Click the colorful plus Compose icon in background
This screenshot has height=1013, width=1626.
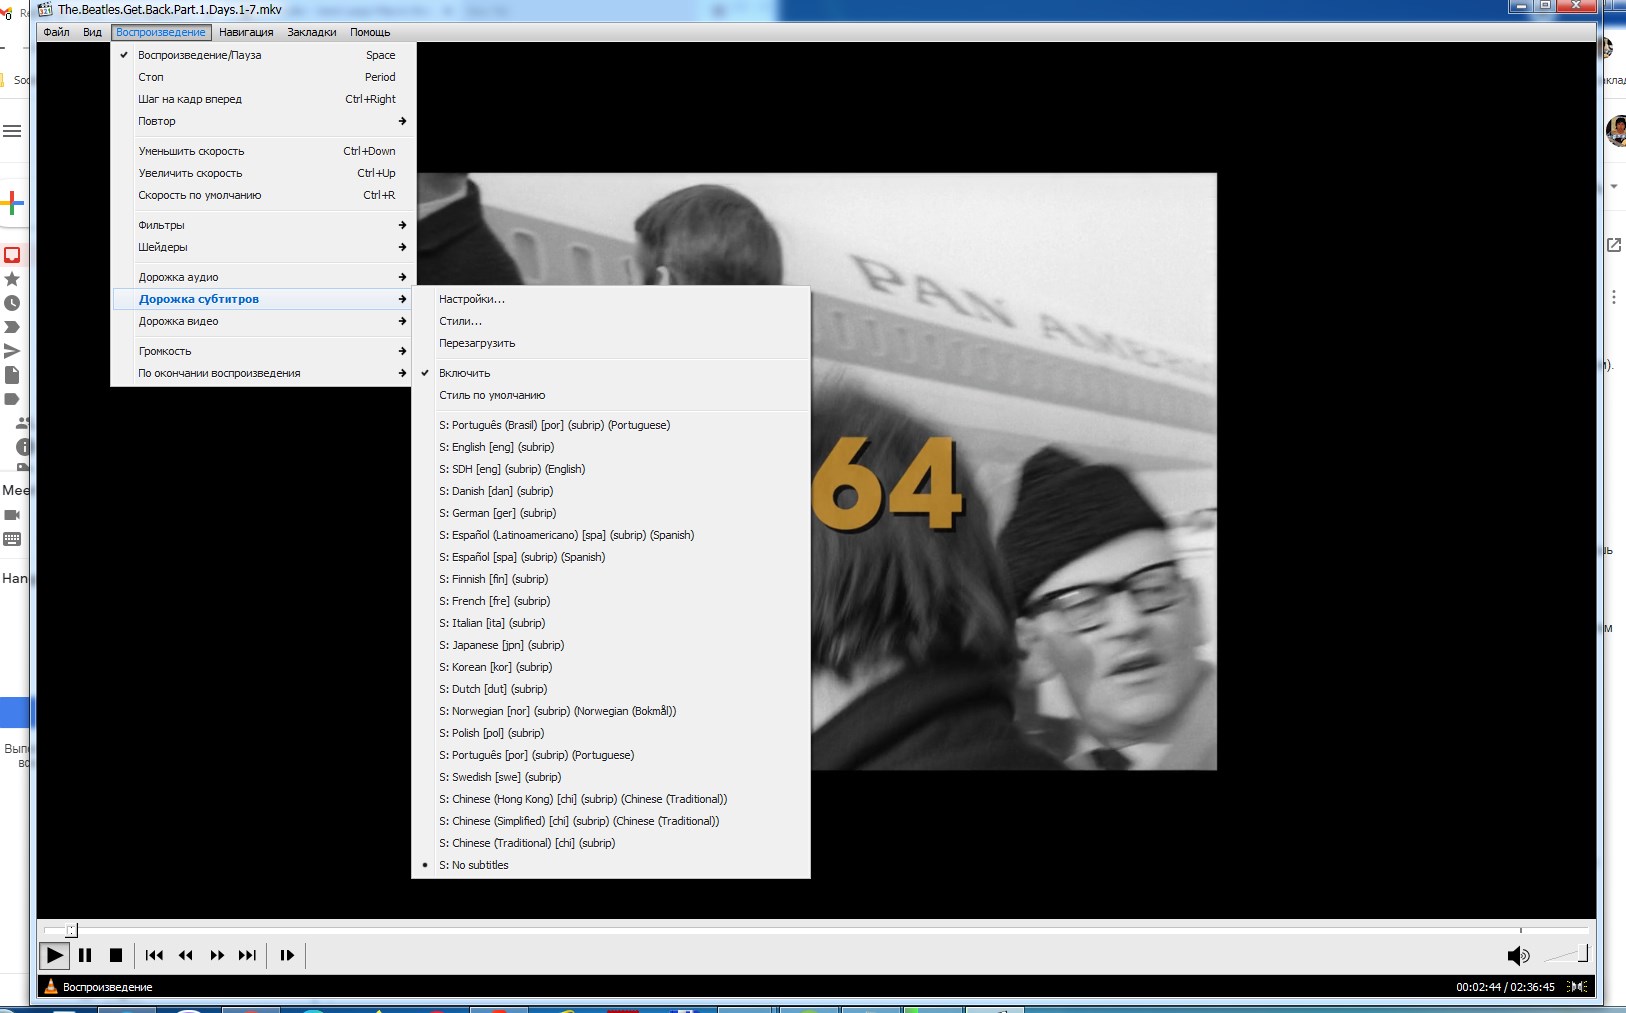(x=12, y=203)
